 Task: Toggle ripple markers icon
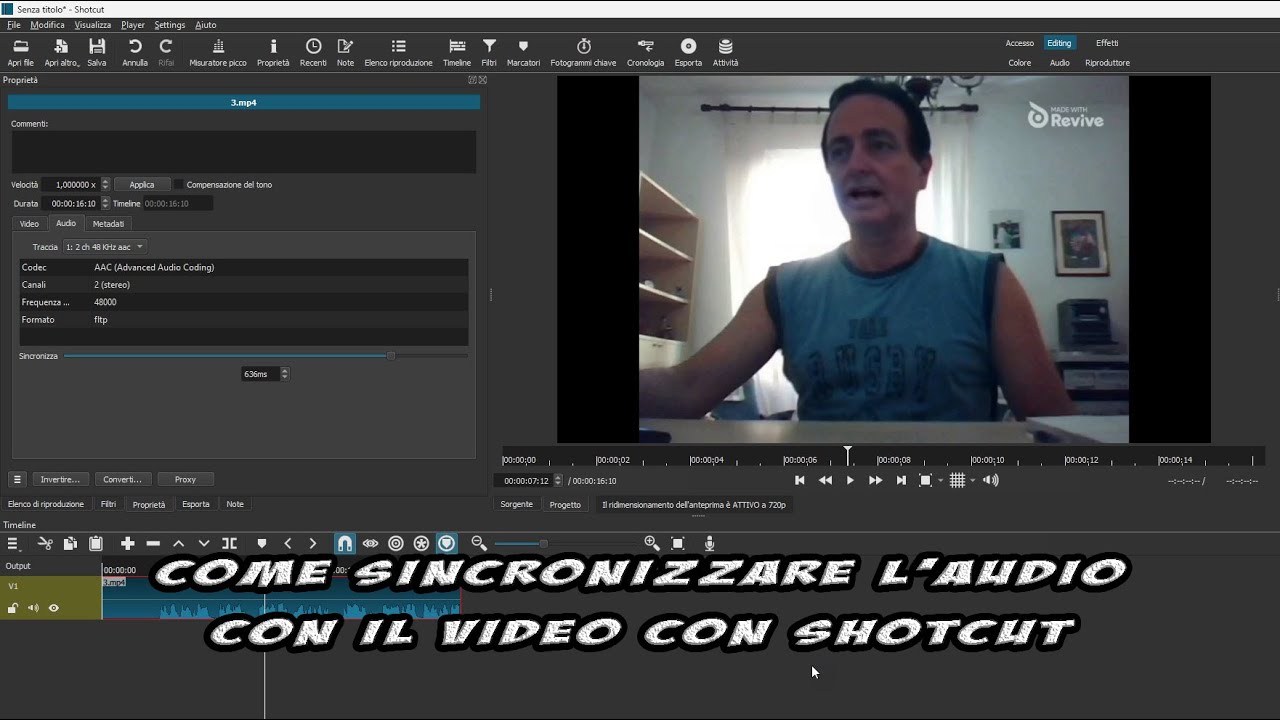click(447, 543)
